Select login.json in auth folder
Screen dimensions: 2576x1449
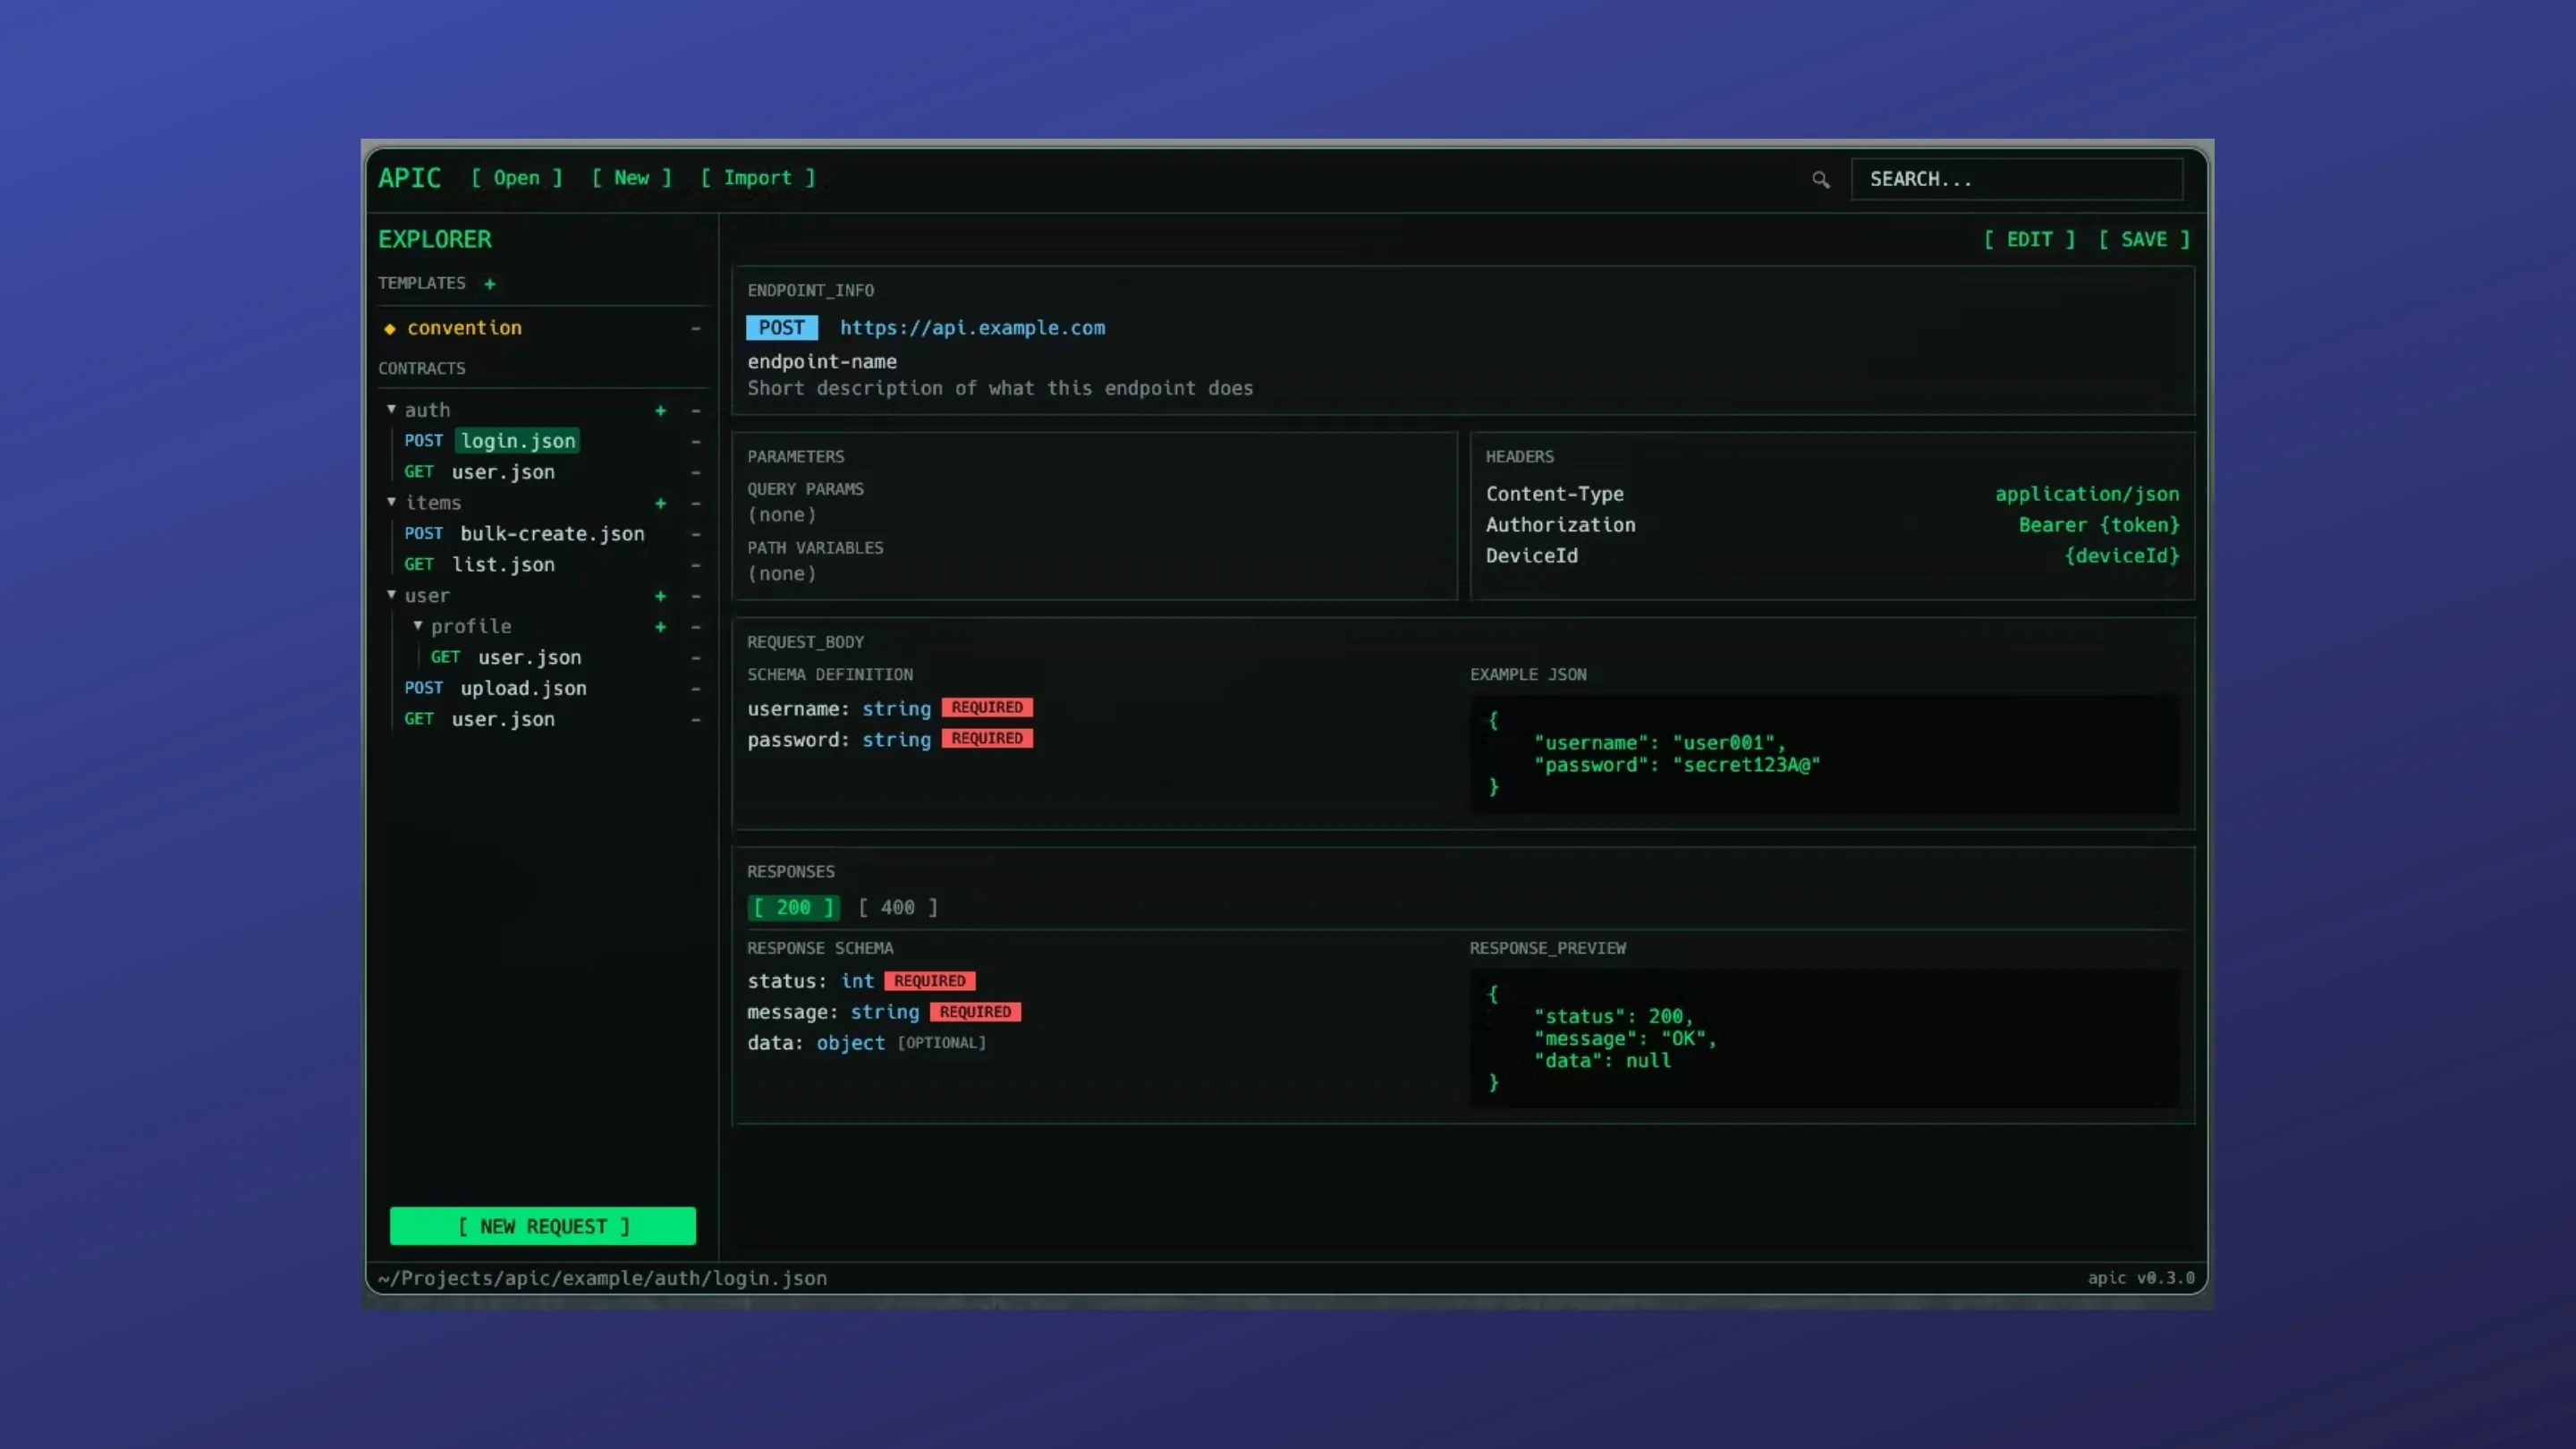[518, 441]
